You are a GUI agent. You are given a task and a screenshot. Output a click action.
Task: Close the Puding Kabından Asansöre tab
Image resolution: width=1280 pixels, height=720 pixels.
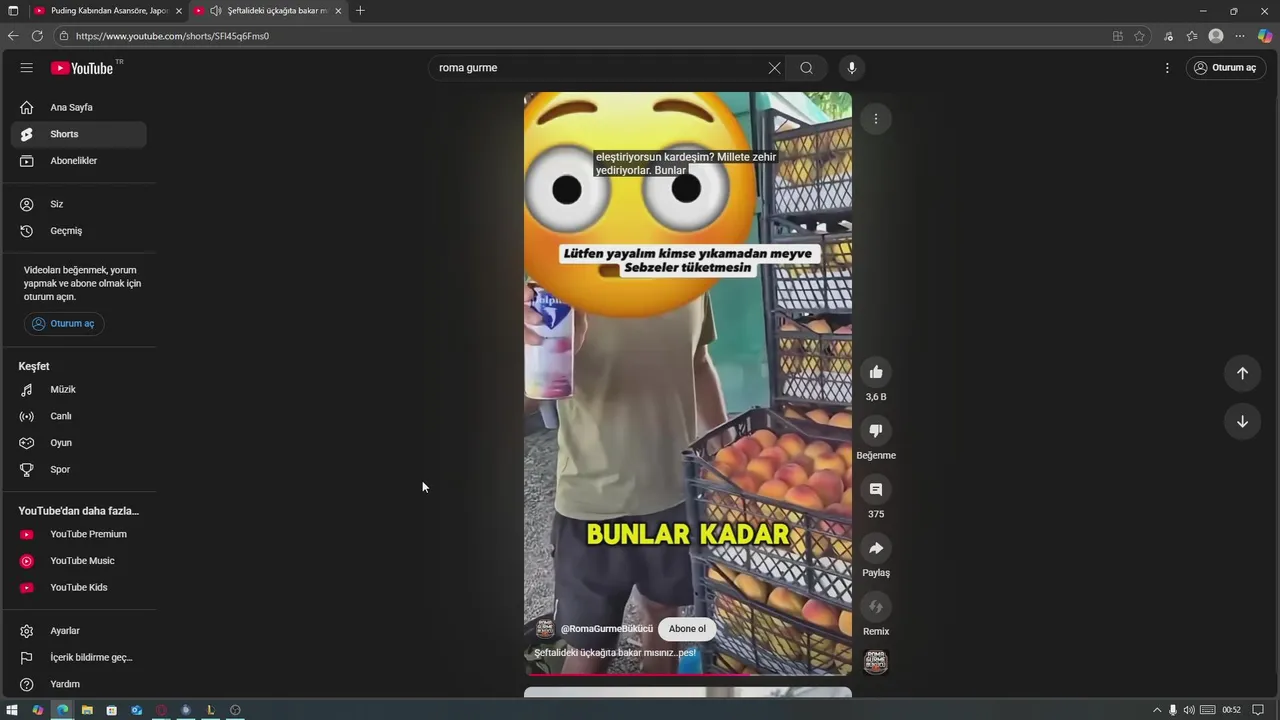point(179,11)
